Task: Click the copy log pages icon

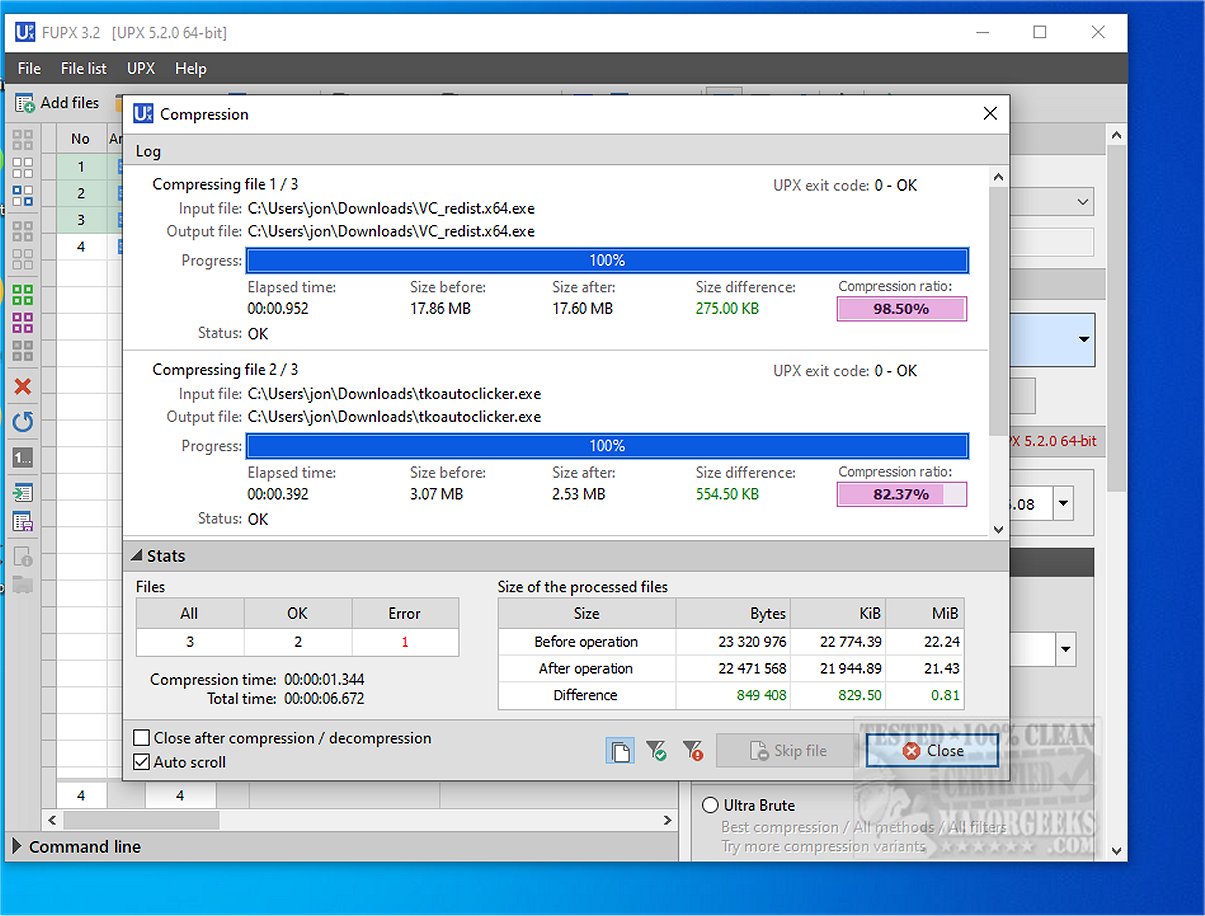Action: coord(620,751)
